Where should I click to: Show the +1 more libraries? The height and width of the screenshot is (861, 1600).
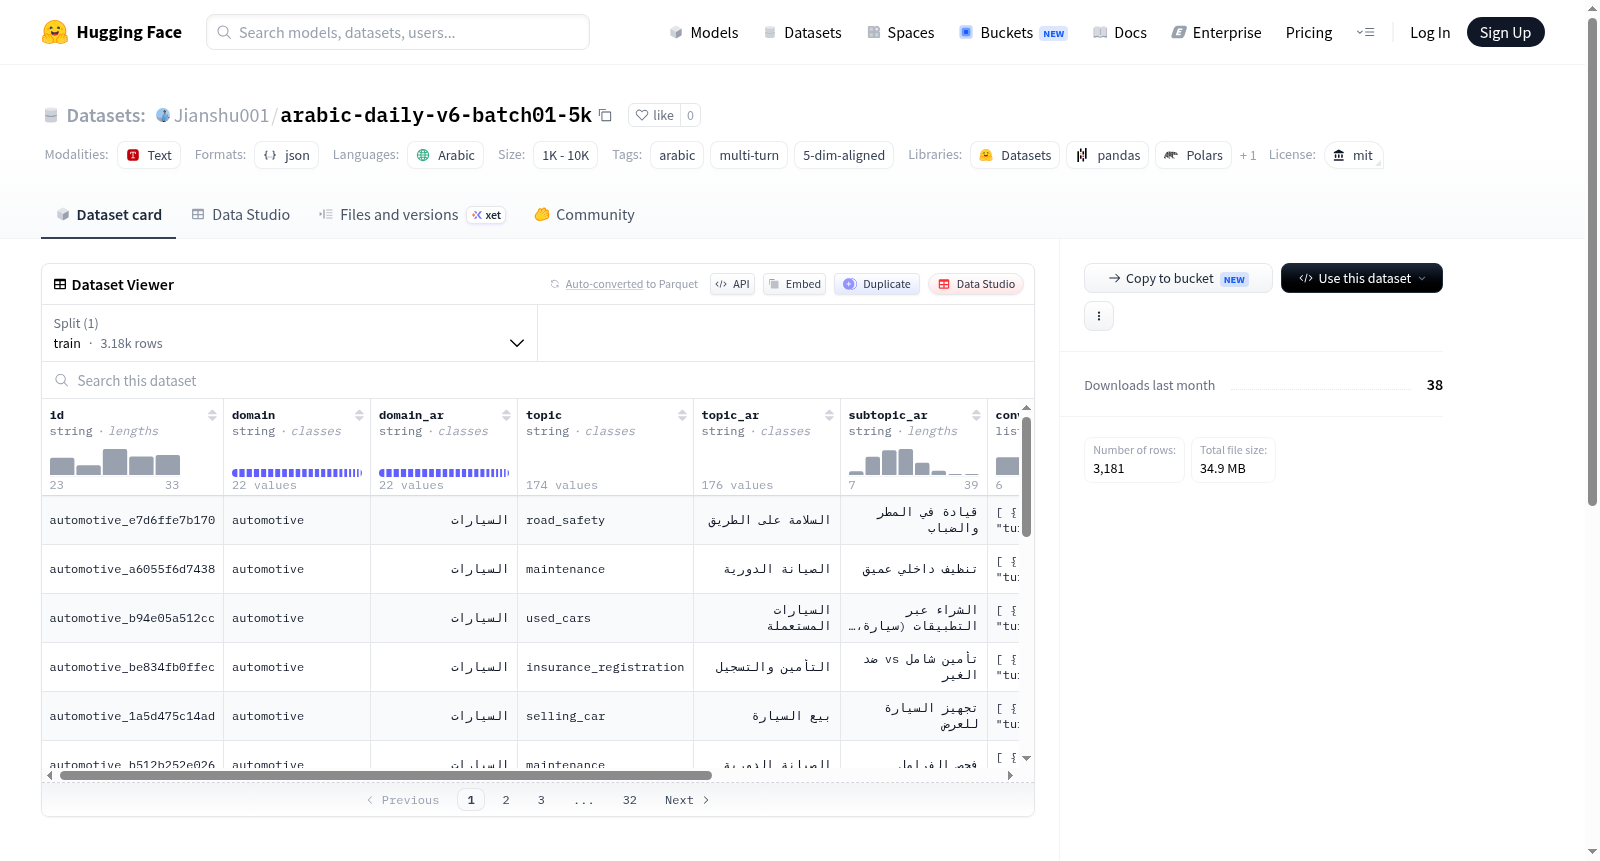tap(1248, 155)
